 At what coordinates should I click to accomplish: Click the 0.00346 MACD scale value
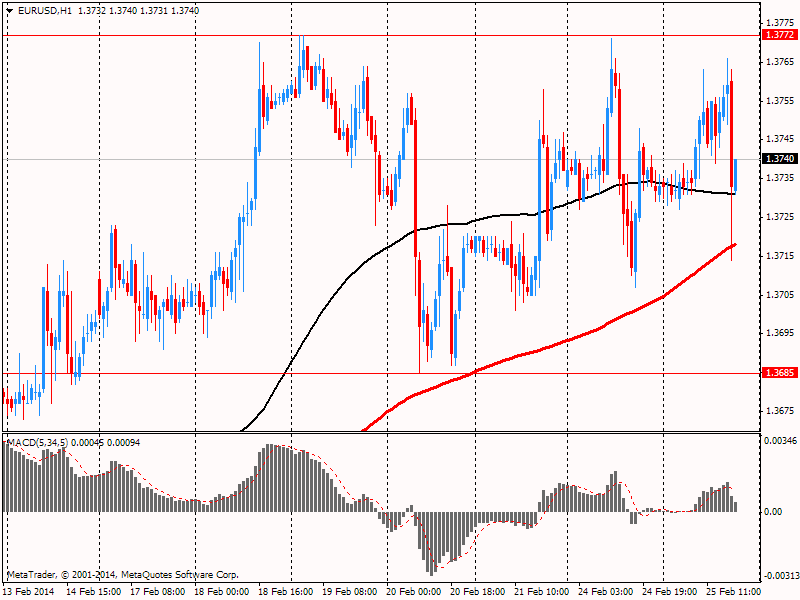tap(780, 440)
